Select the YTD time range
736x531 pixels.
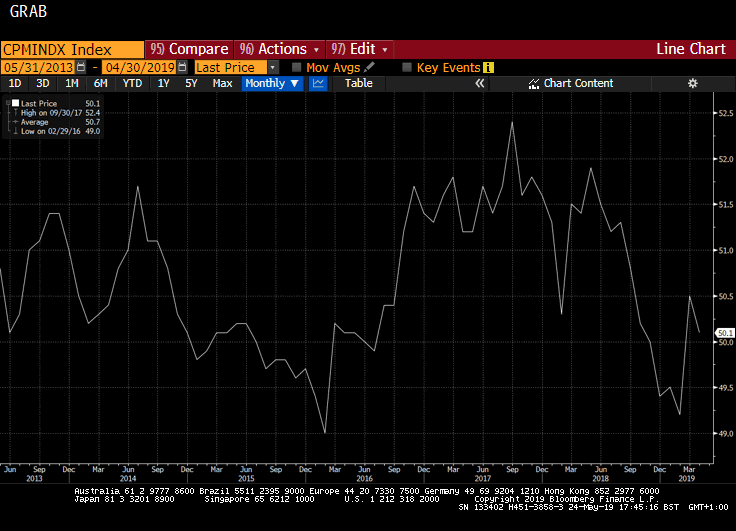132,84
